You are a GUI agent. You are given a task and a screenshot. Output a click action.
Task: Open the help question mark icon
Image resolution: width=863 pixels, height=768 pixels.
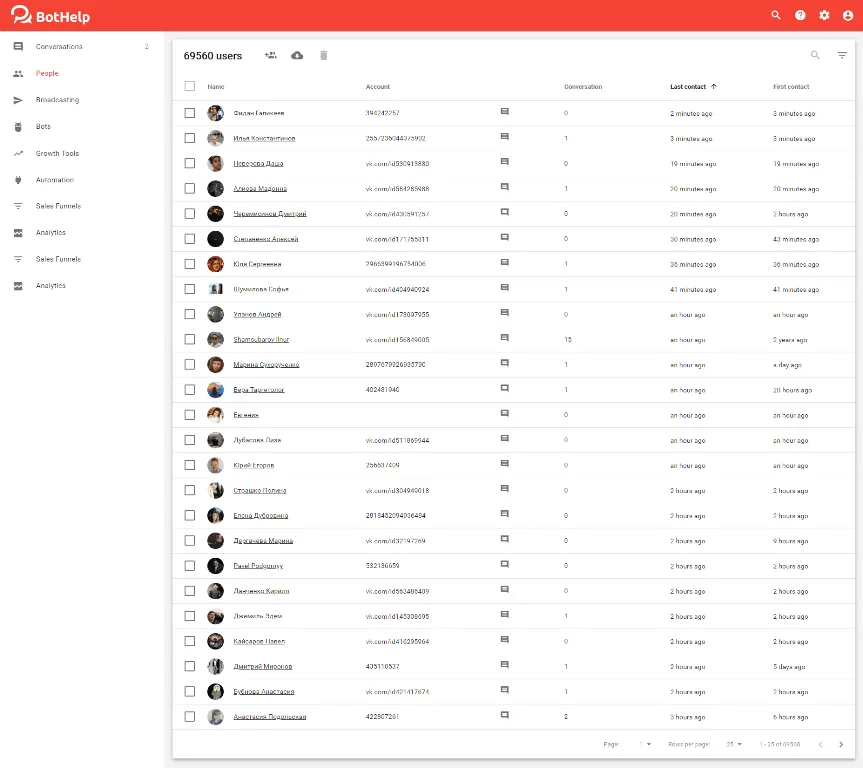(800, 15)
